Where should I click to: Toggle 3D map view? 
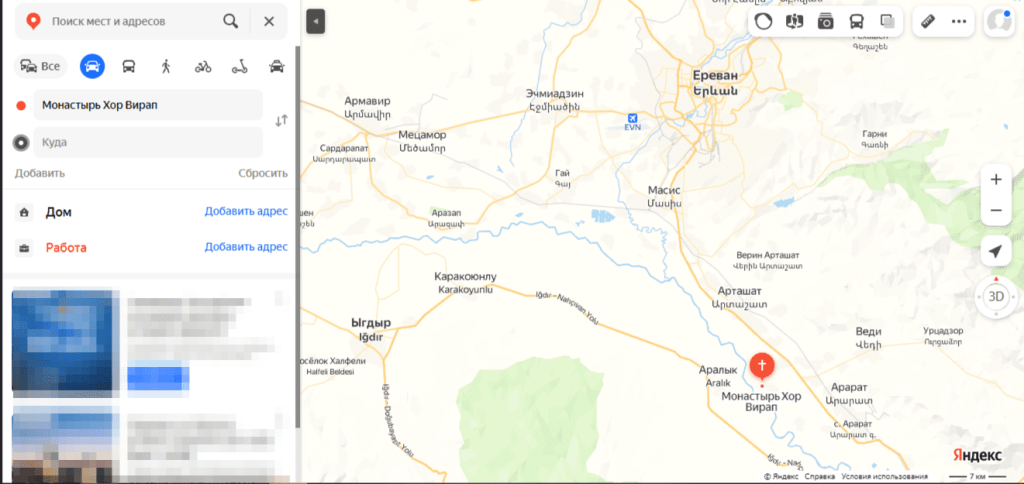[996, 297]
